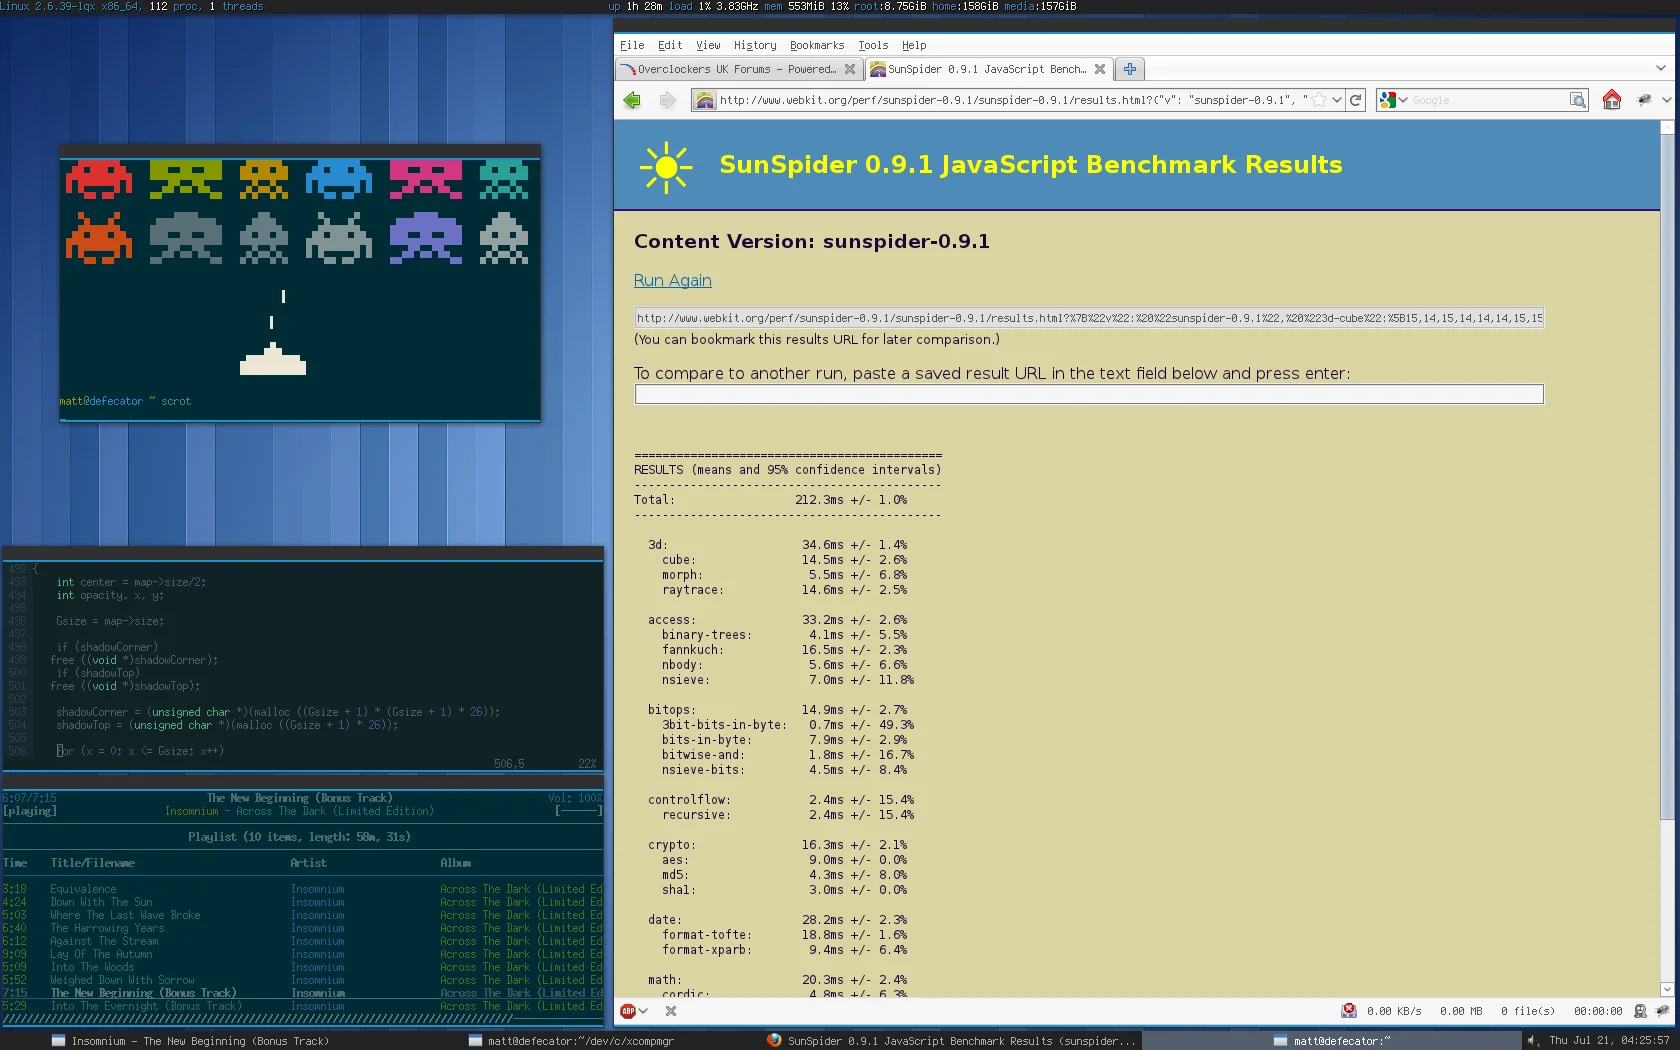
Task: Click the Run Again link
Action: 673,281
